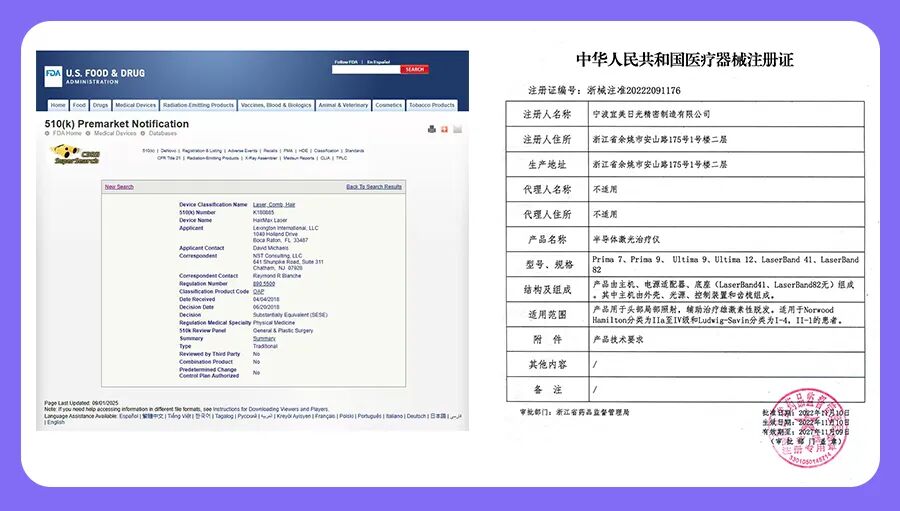The image size is (900, 511).
Task: Click the New Search link
Action: coord(119,187)
